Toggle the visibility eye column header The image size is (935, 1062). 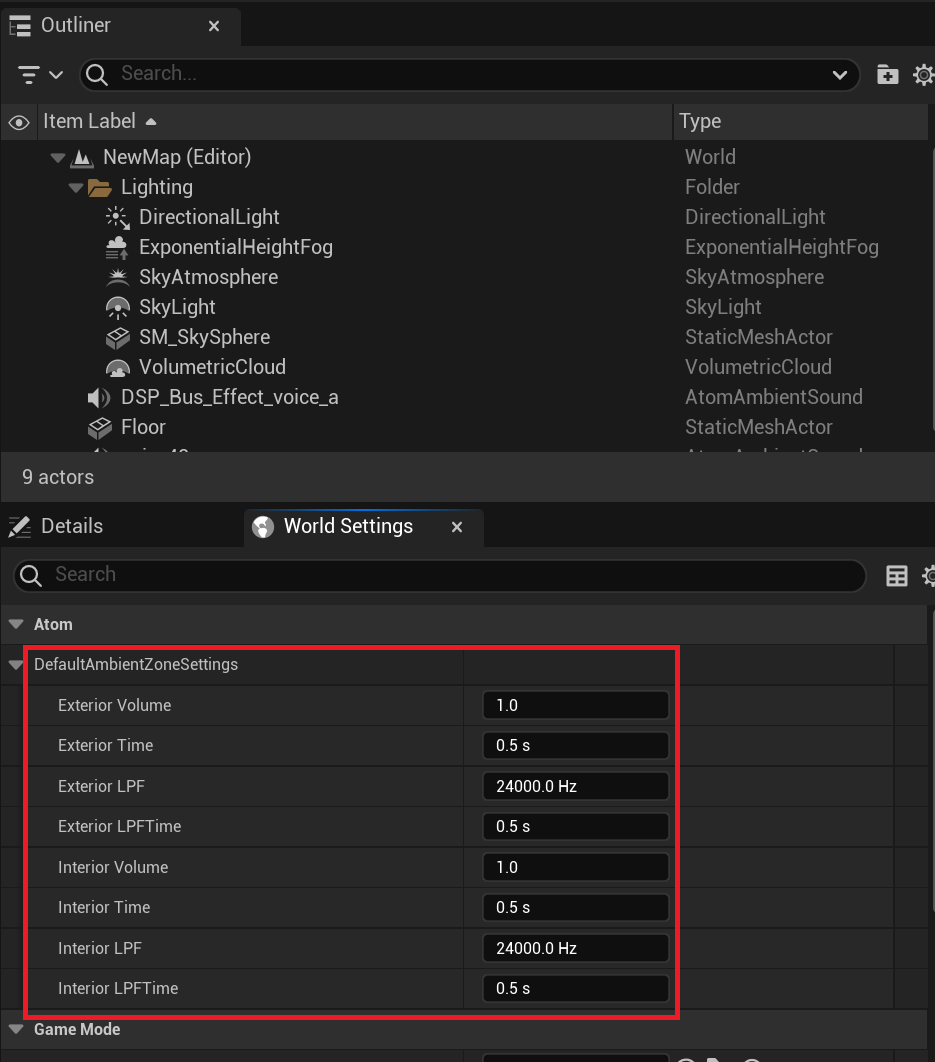18,122
